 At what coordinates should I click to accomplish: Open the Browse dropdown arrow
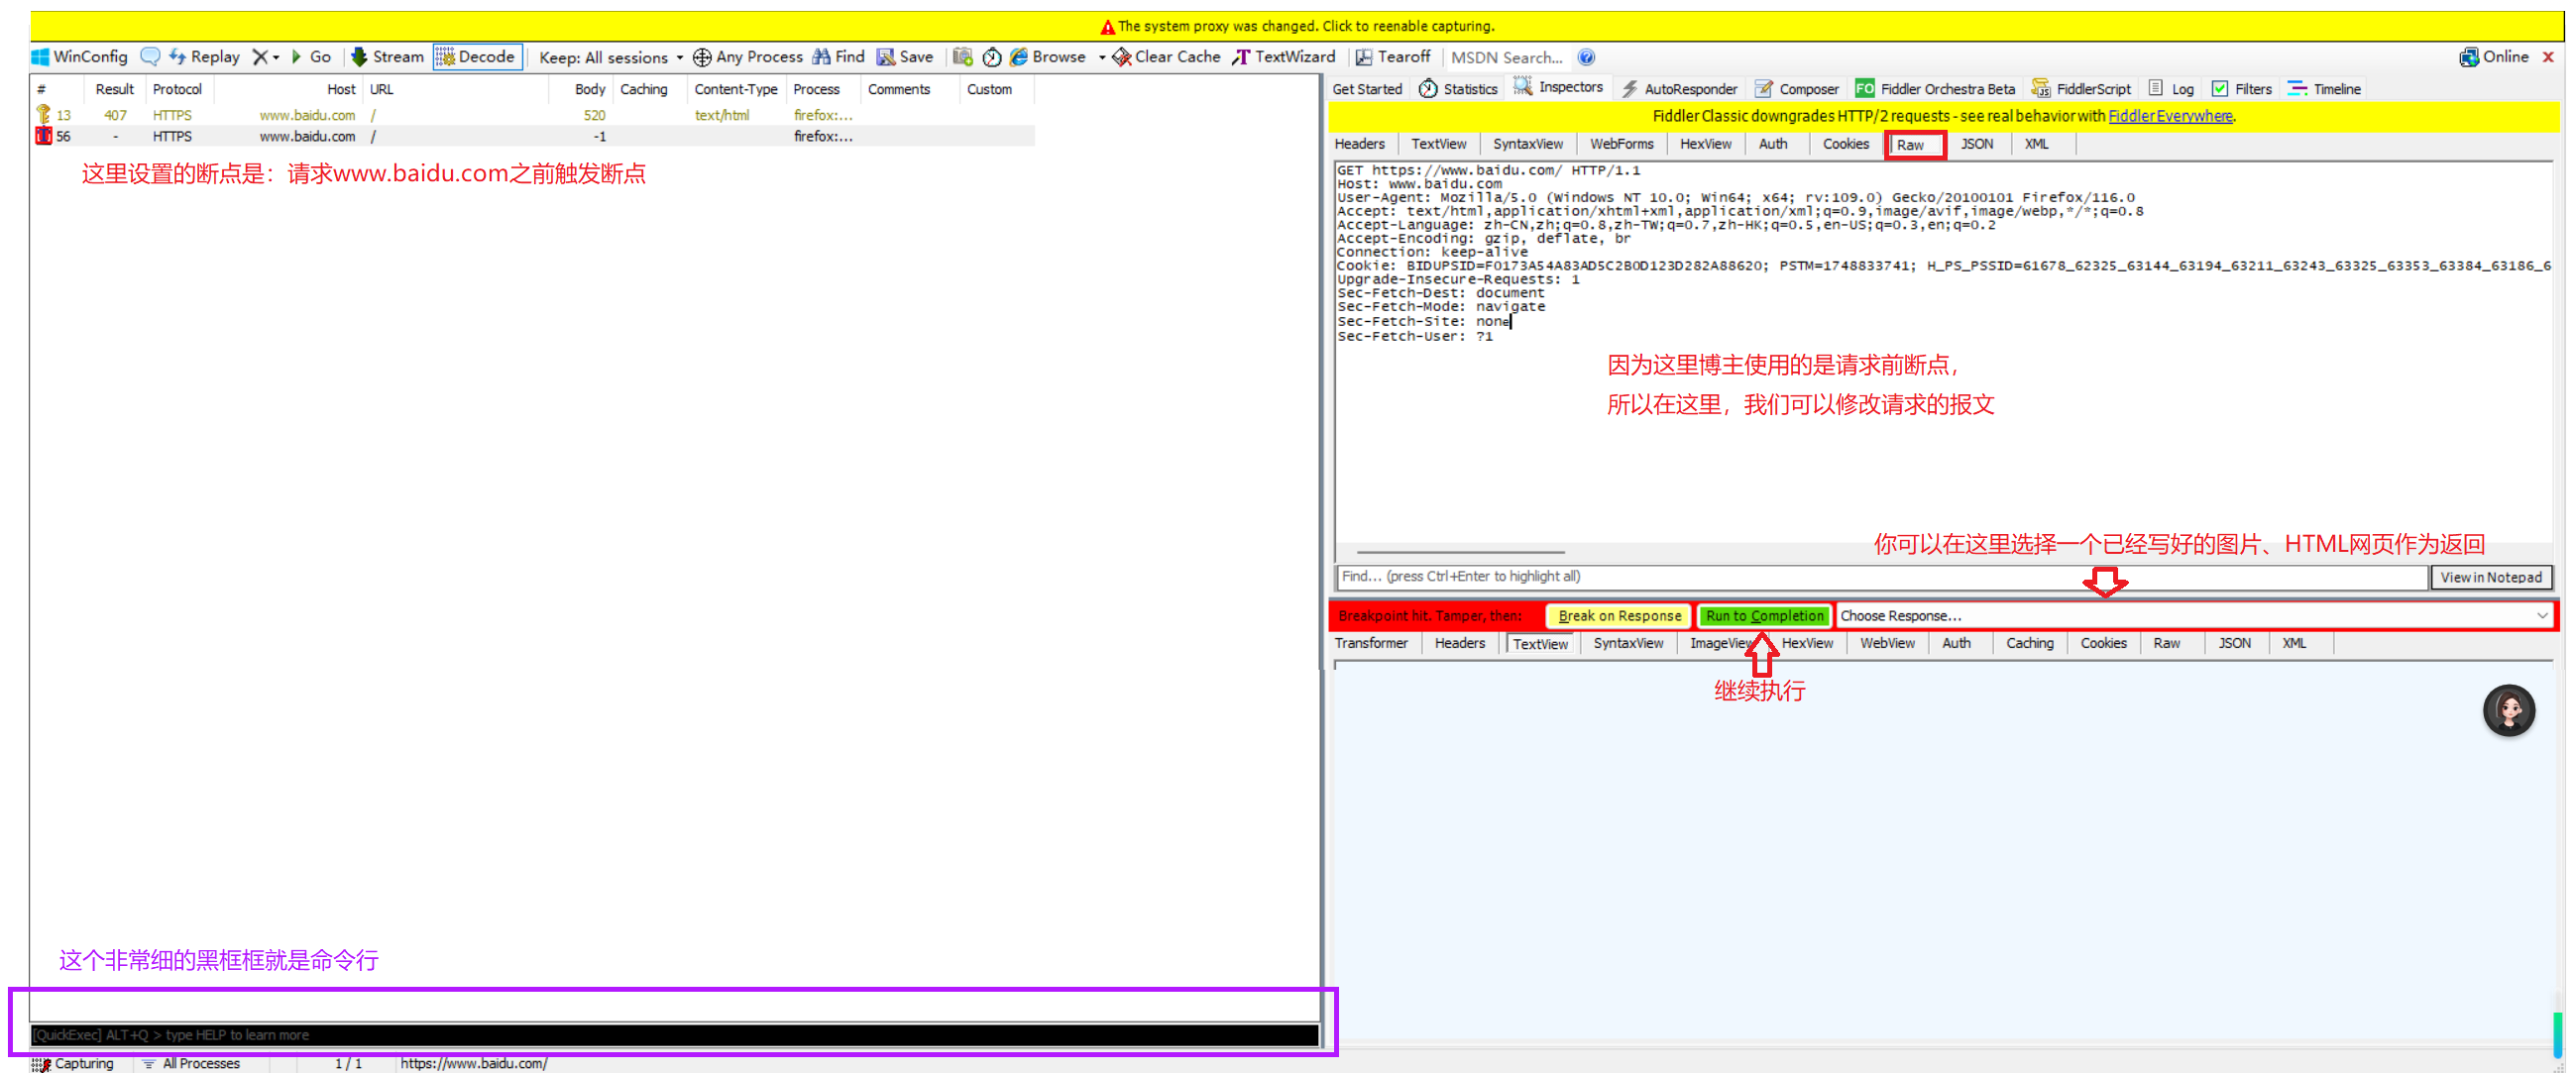[1101, 57]
